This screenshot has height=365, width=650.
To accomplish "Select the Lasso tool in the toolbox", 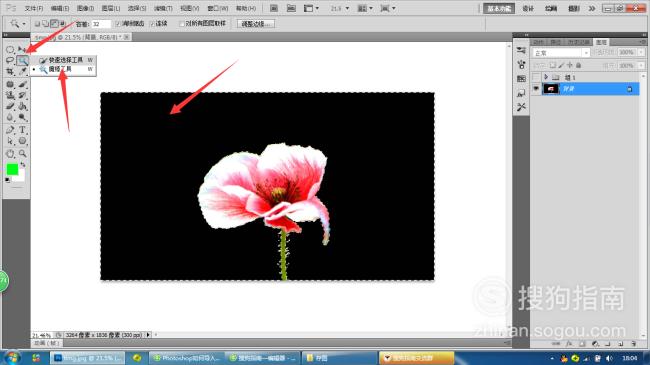I will coord(10,61).
